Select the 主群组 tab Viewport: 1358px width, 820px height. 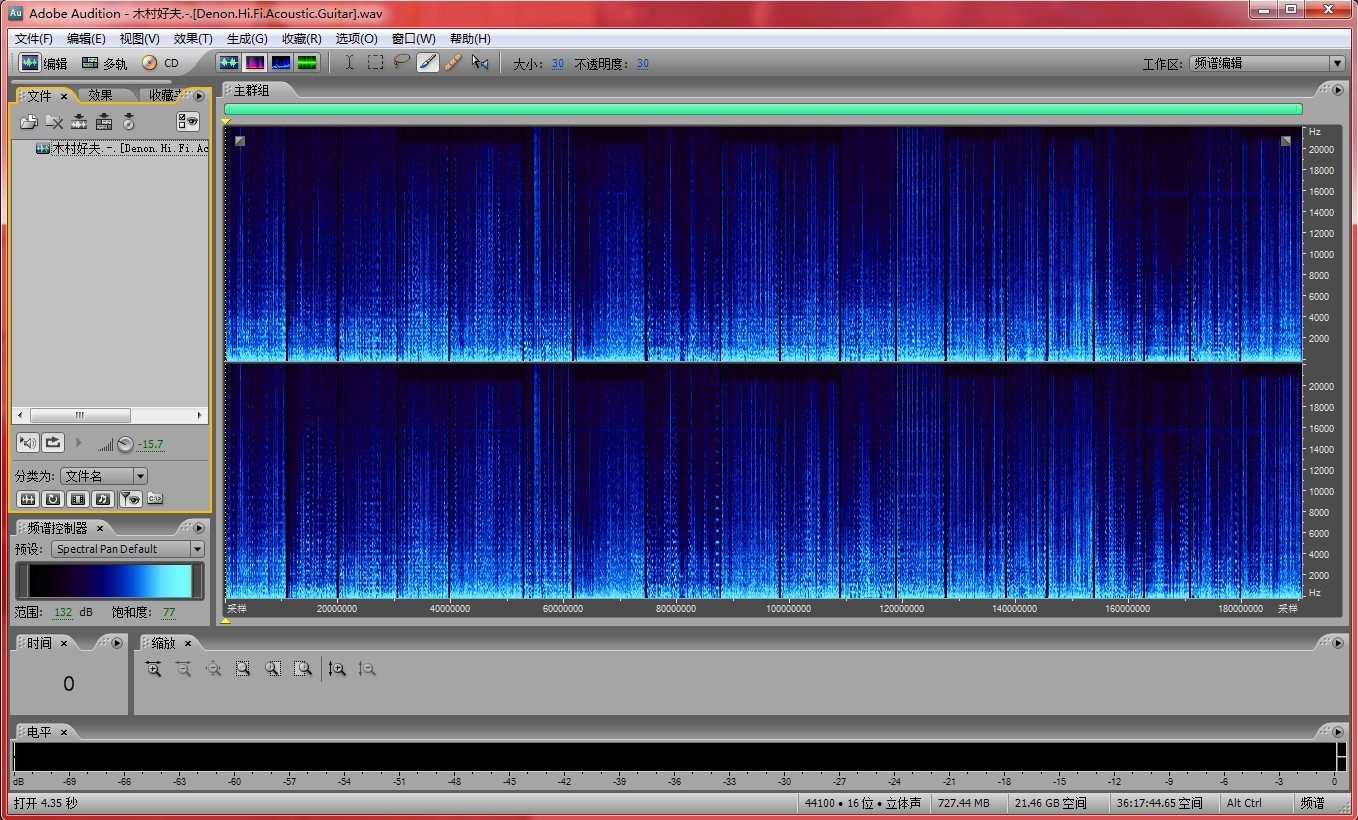point(252,90)
